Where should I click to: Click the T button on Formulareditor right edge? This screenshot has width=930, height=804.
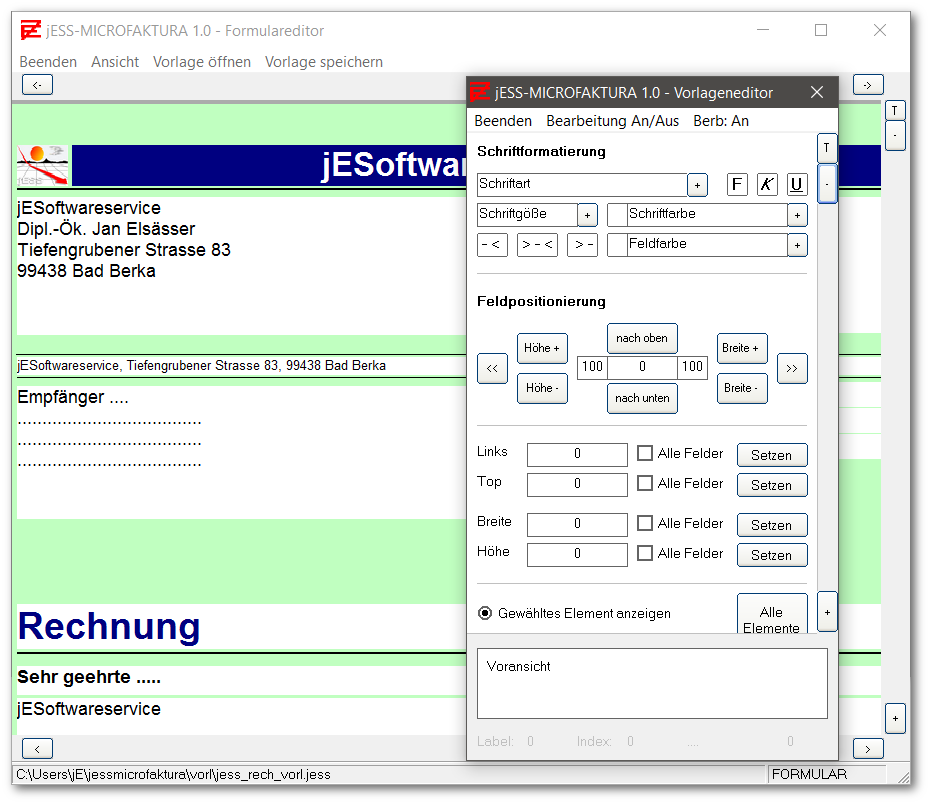coord(895,110)
